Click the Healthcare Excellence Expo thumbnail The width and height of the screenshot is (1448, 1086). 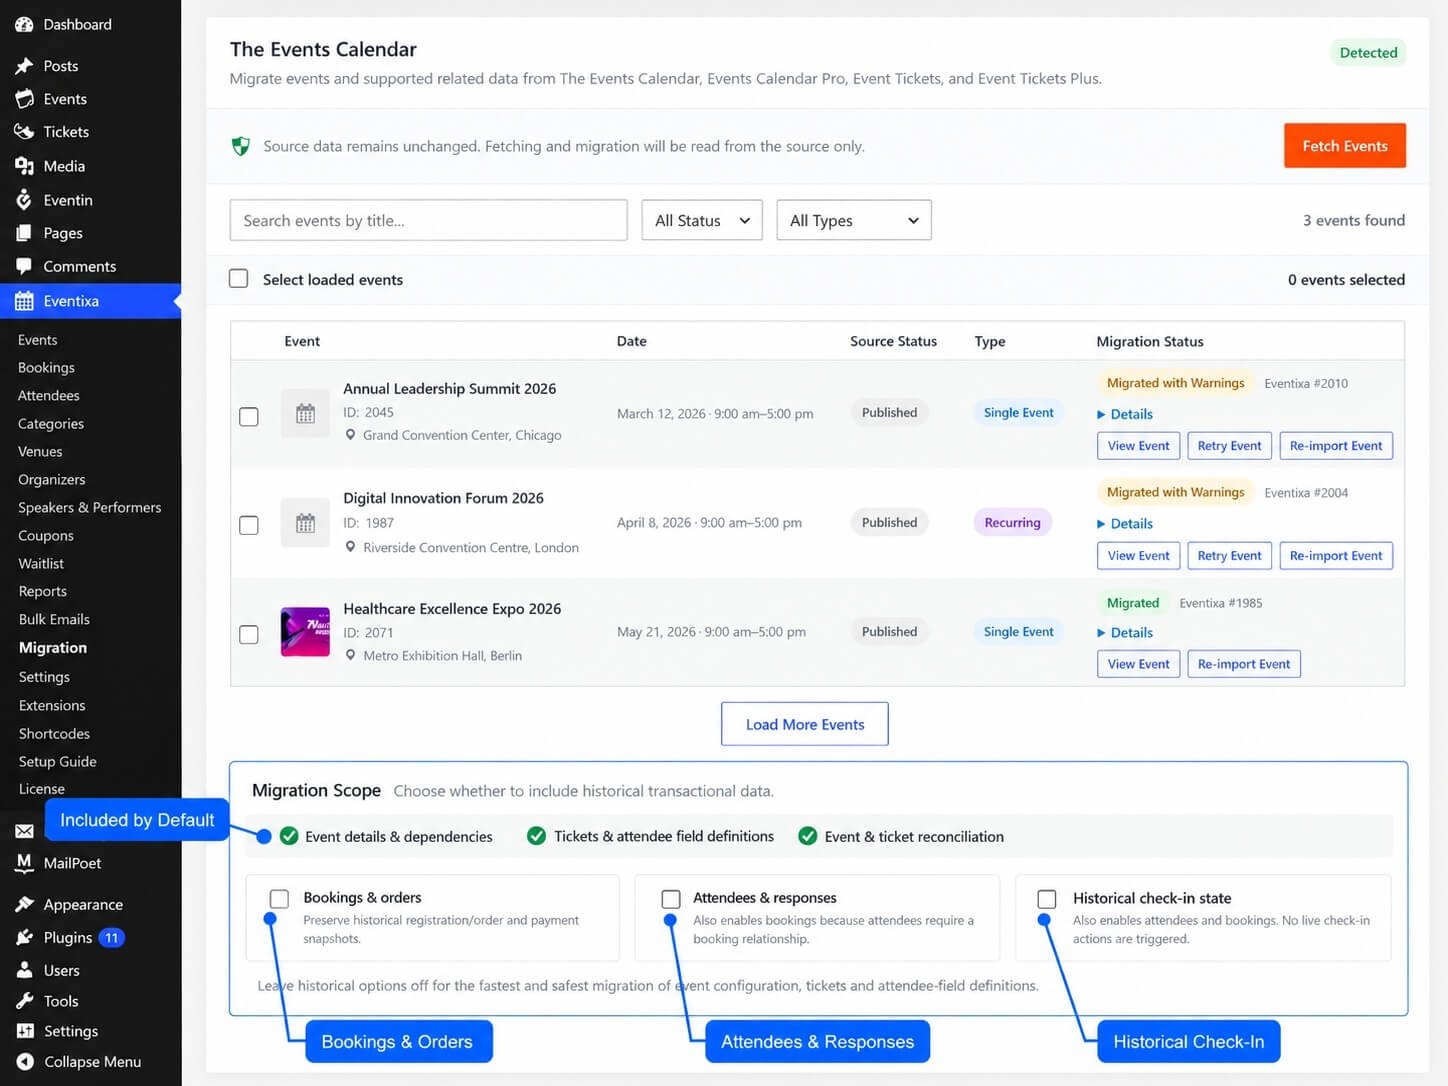pos(305,632)
